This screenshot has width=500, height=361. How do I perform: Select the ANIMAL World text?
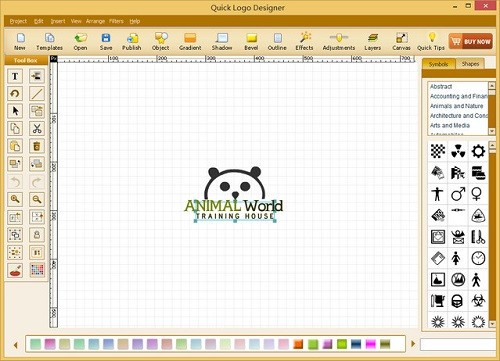(x=234, y=206)
